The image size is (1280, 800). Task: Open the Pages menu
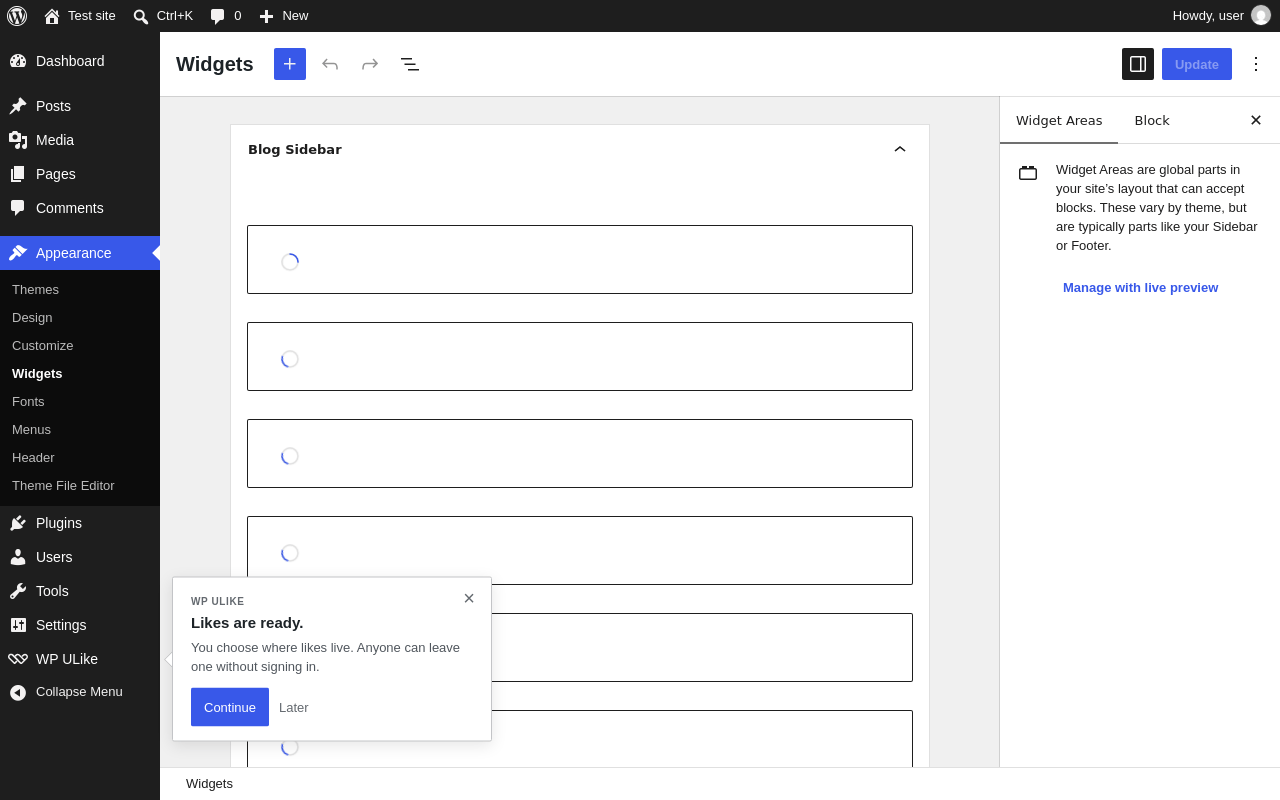tap(80, 174)
